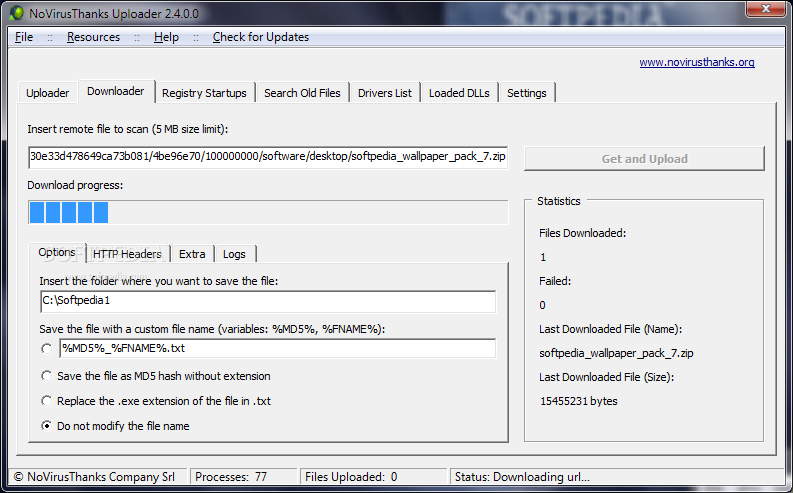Open the File menu
Screen dimensions: 793x493
24,37
